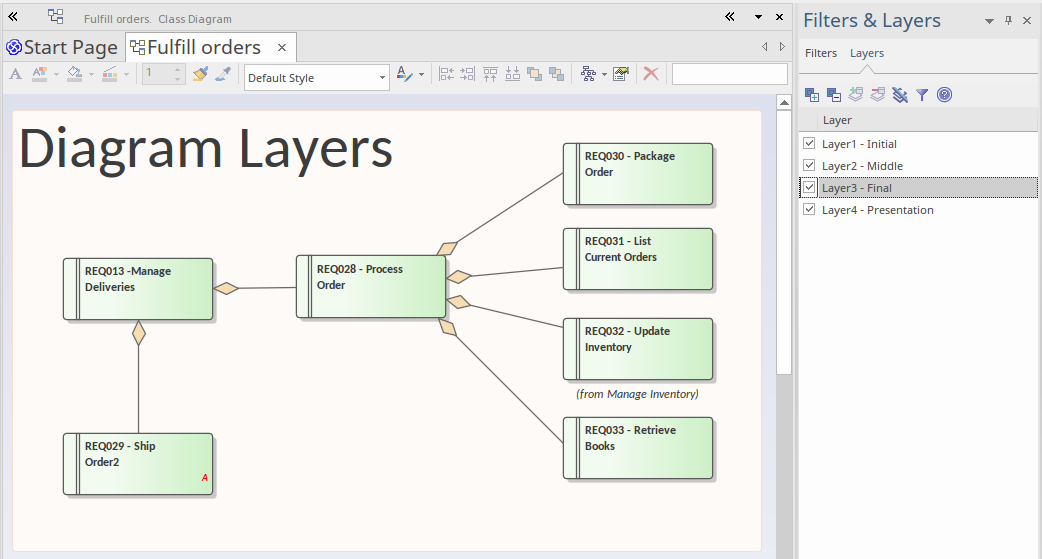Image resolution: width=1042 pixels, height=559 pixels.
Task: Click the add new layer icon
Action: coord(812,95)
